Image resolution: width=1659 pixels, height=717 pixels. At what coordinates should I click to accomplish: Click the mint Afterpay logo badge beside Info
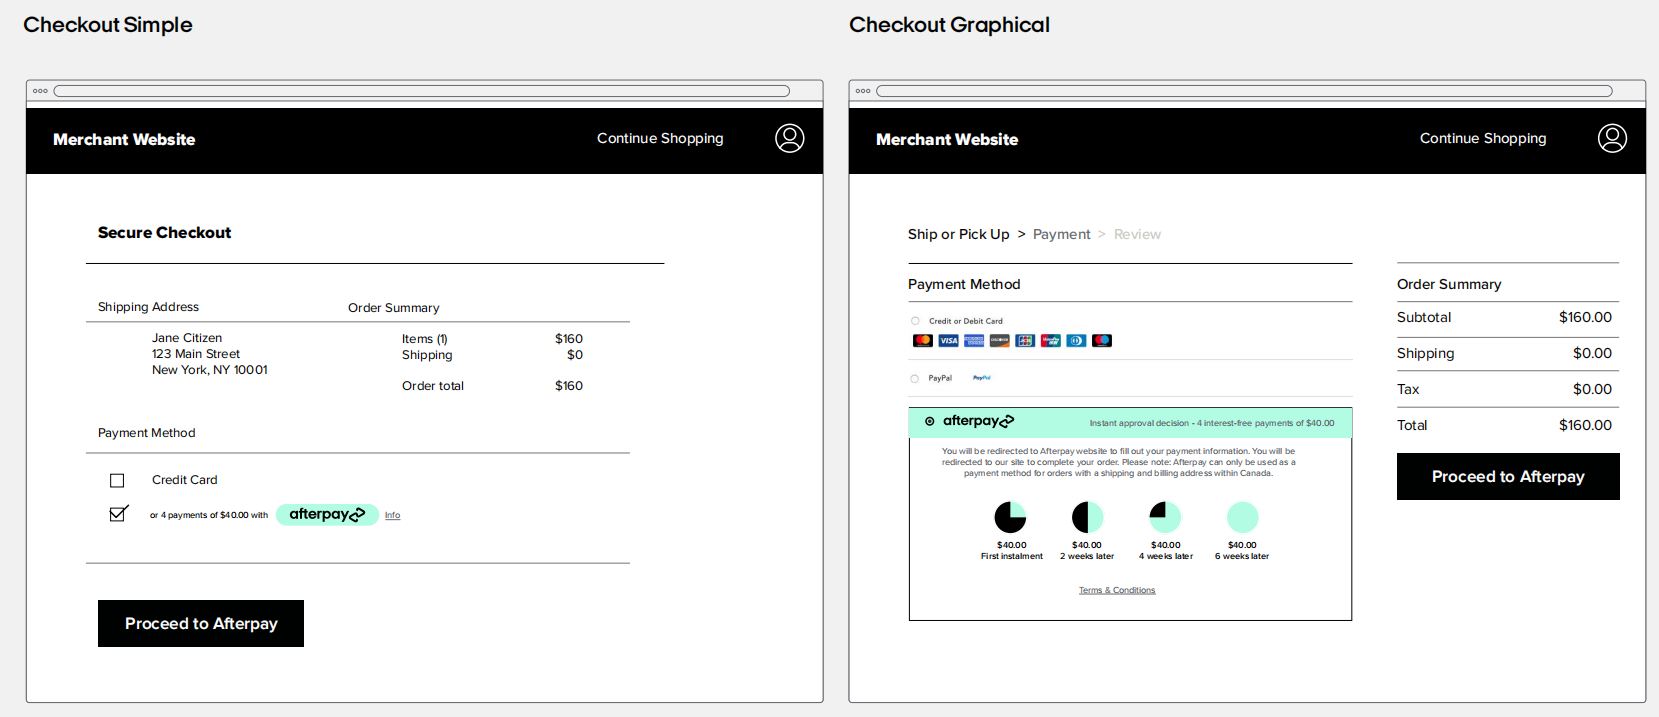coord(327,515)
